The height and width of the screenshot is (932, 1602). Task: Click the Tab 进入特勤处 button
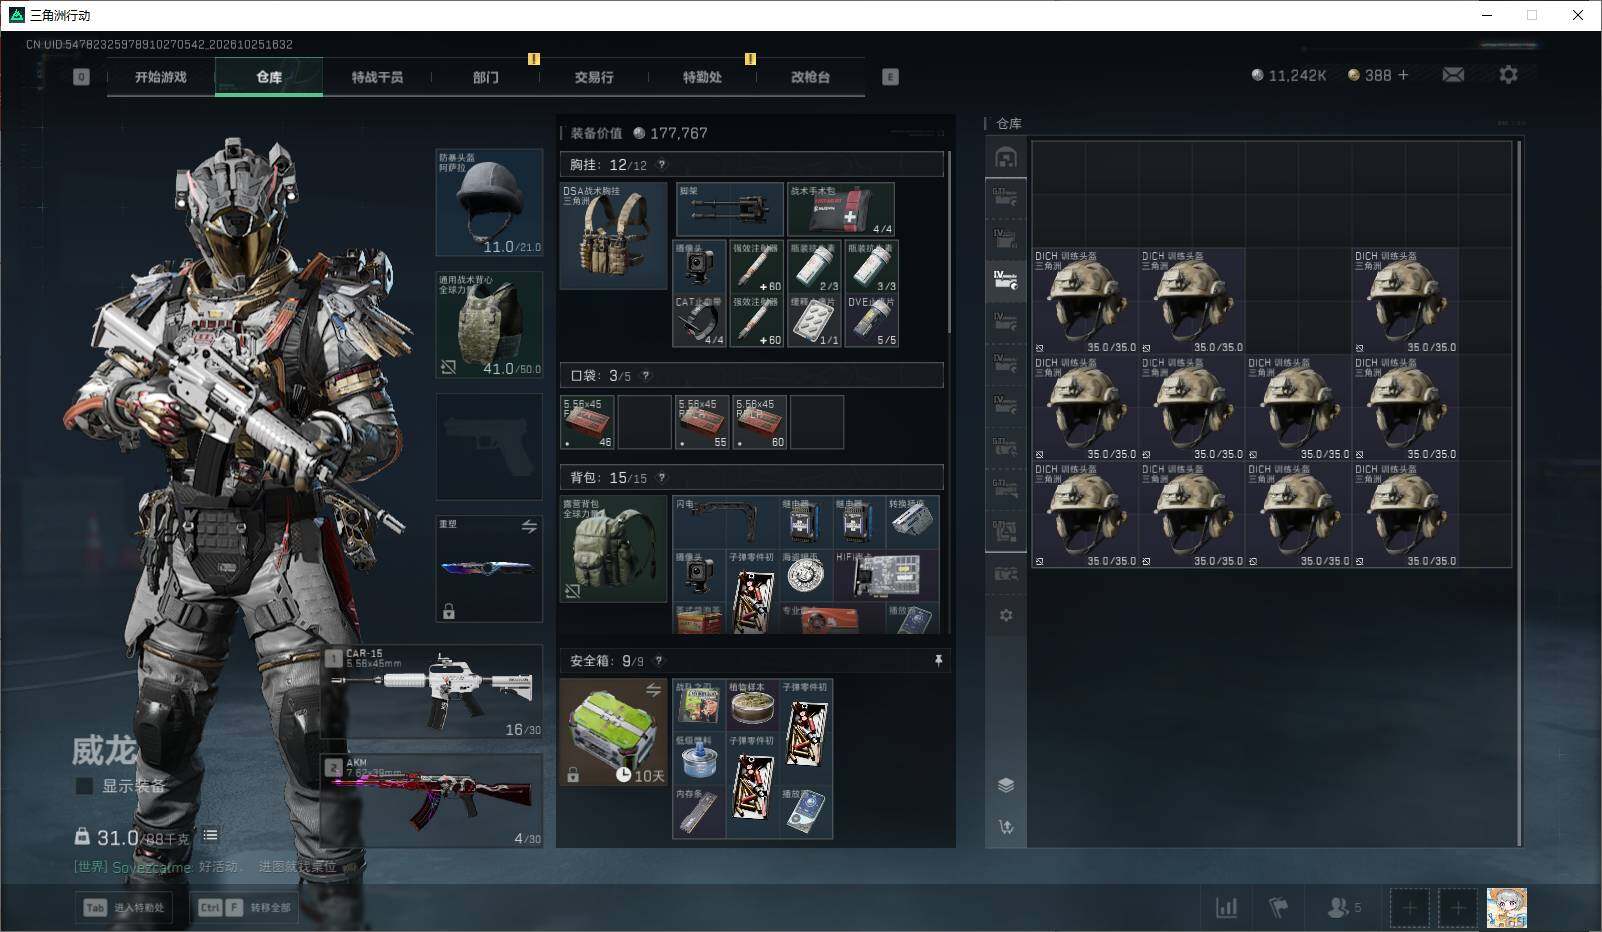click(x=126, y=908)
